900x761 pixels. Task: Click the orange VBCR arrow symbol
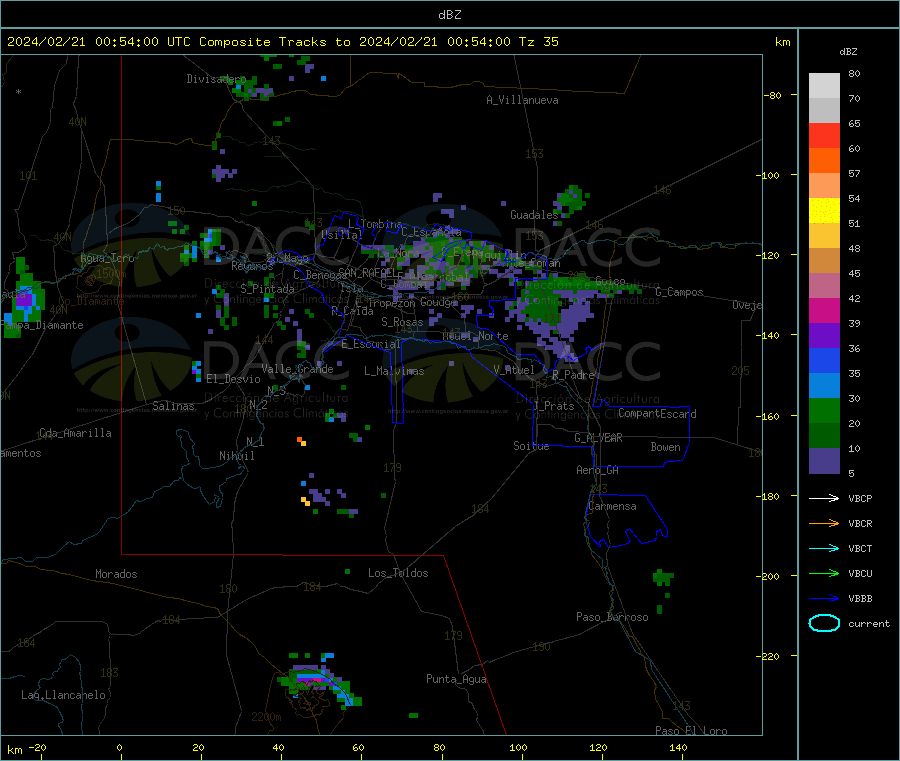point(824,523)
